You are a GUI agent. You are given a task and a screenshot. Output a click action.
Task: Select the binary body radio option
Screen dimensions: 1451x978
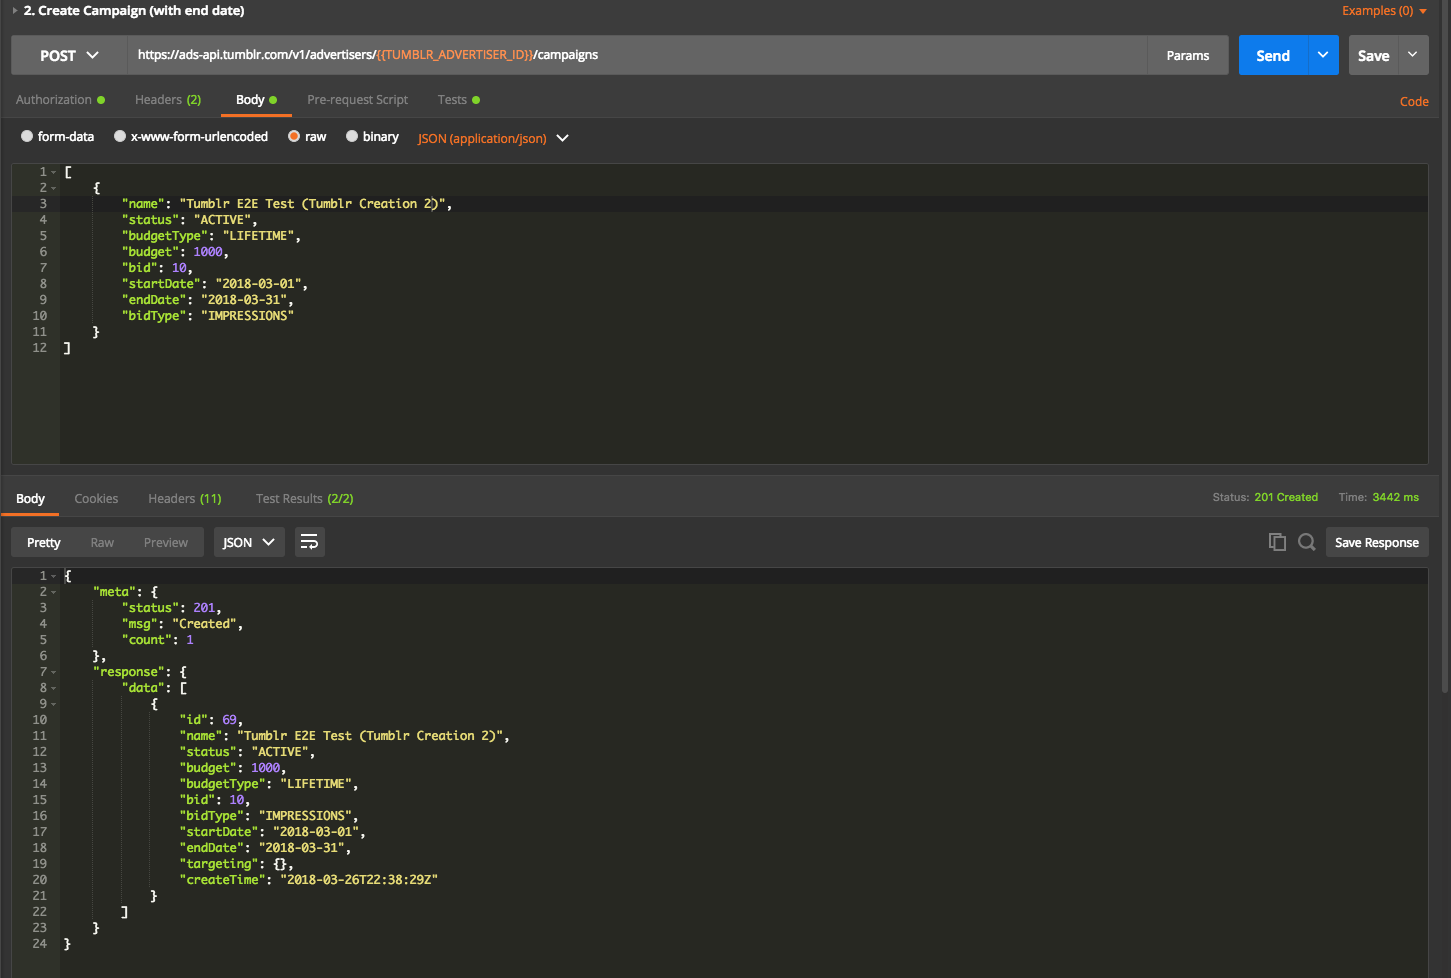[x=352, y=137]
